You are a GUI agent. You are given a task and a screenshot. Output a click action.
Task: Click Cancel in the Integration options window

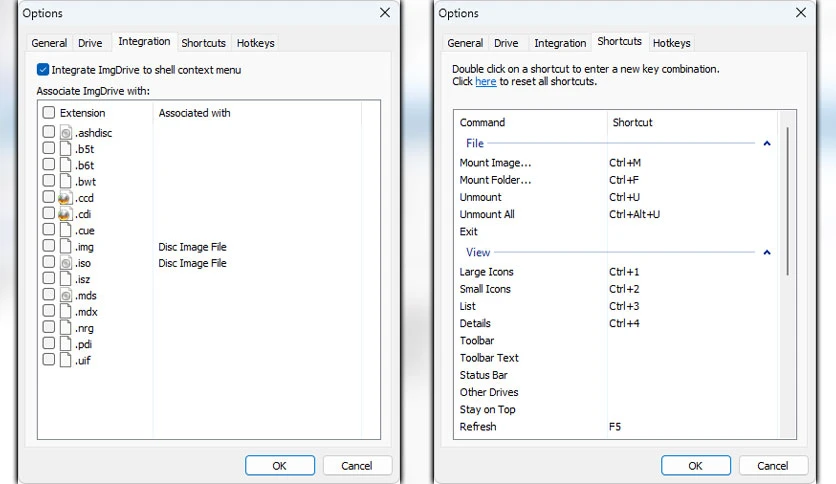357,465
